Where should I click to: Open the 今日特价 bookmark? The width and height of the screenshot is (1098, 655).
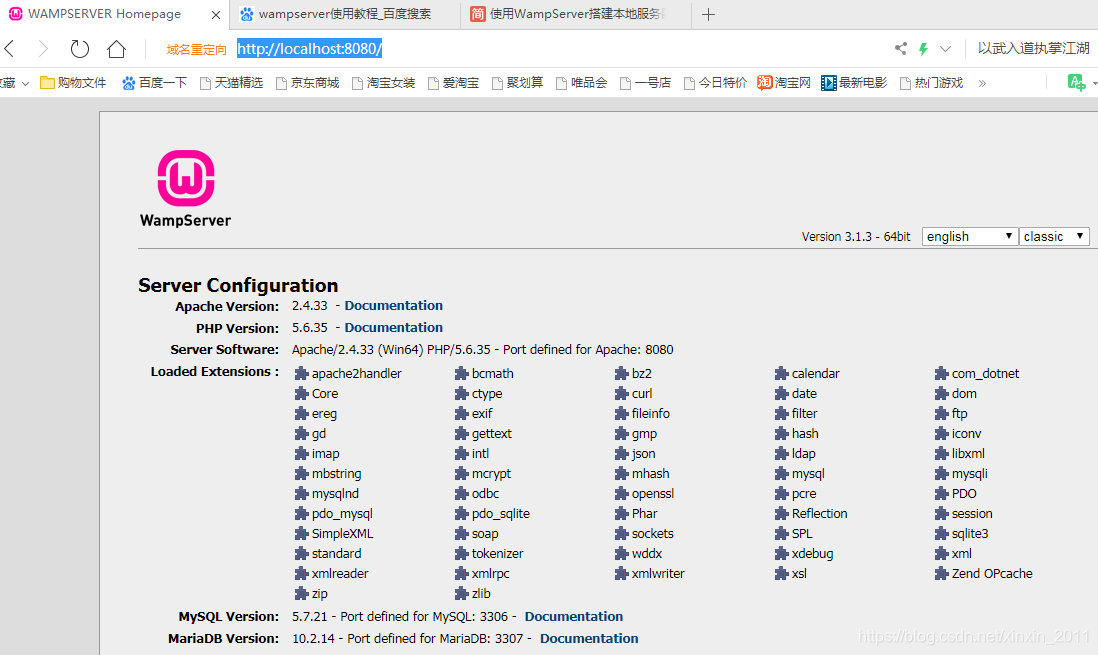715,83
